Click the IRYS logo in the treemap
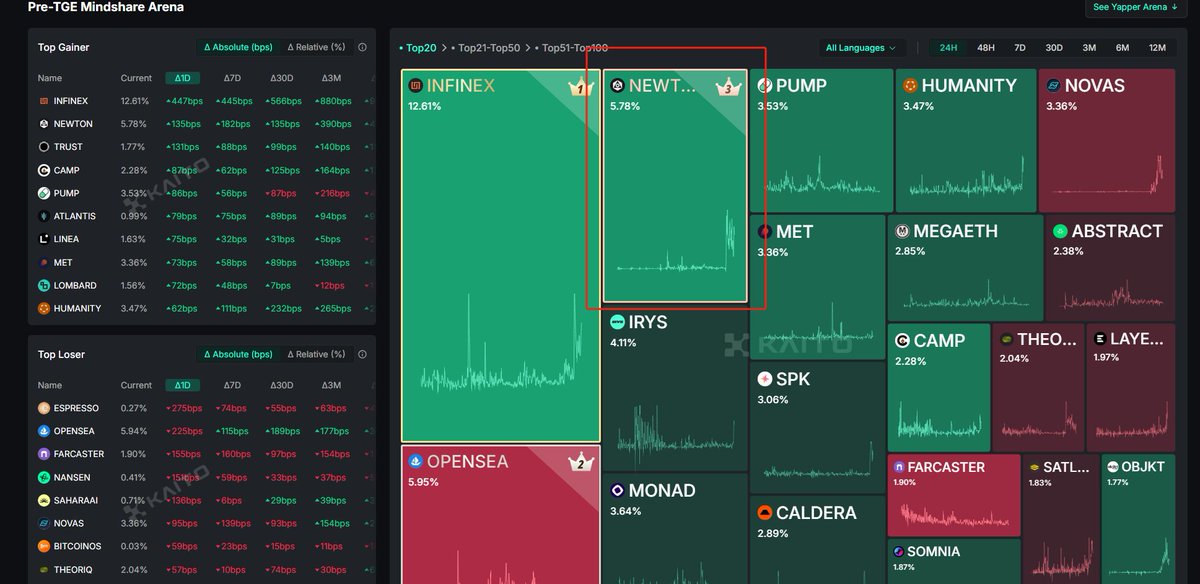 coord(617,322)
